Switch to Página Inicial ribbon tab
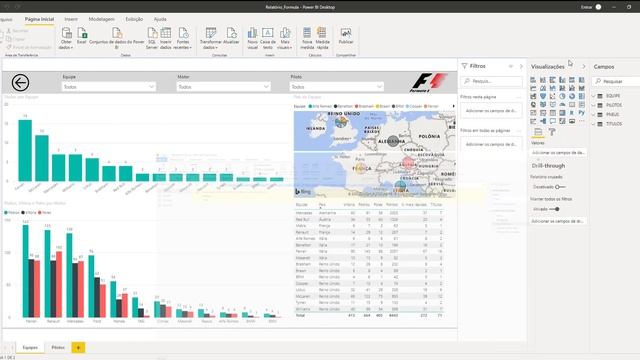 click(x=39, y=19)
